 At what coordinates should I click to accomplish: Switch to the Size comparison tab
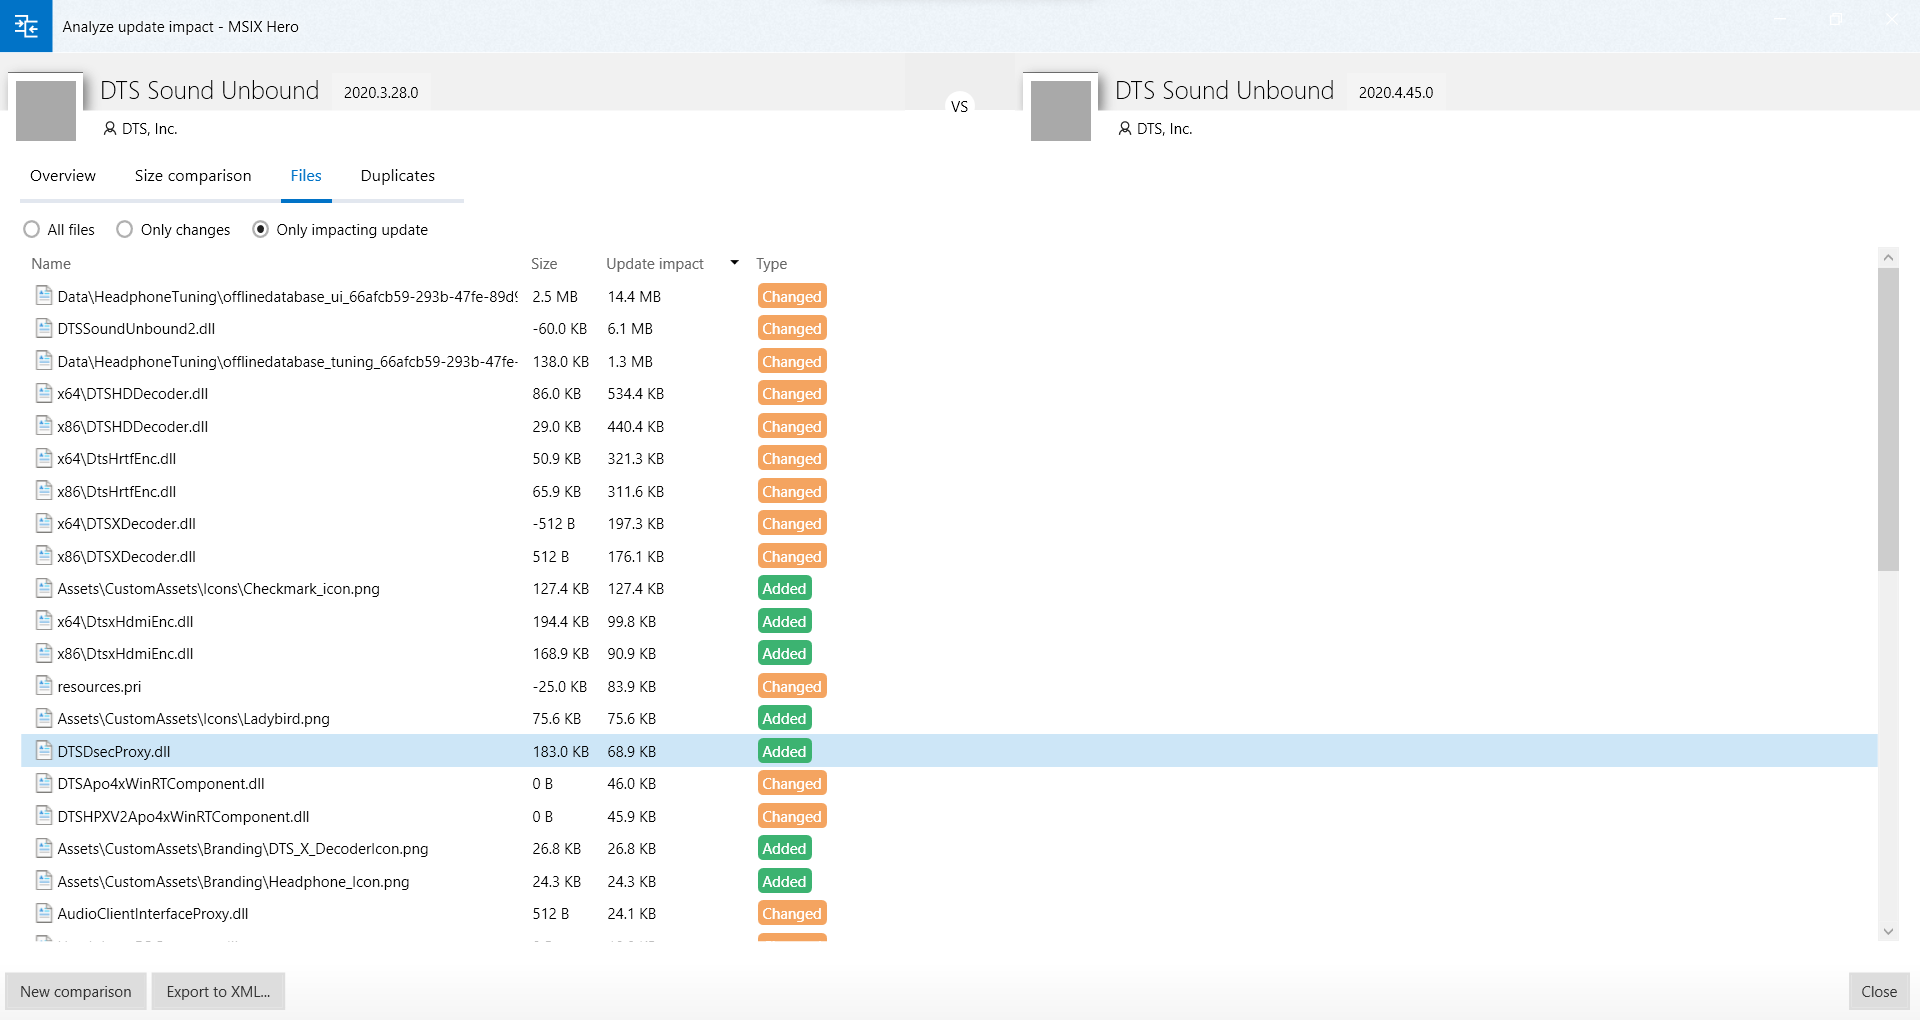193,176
